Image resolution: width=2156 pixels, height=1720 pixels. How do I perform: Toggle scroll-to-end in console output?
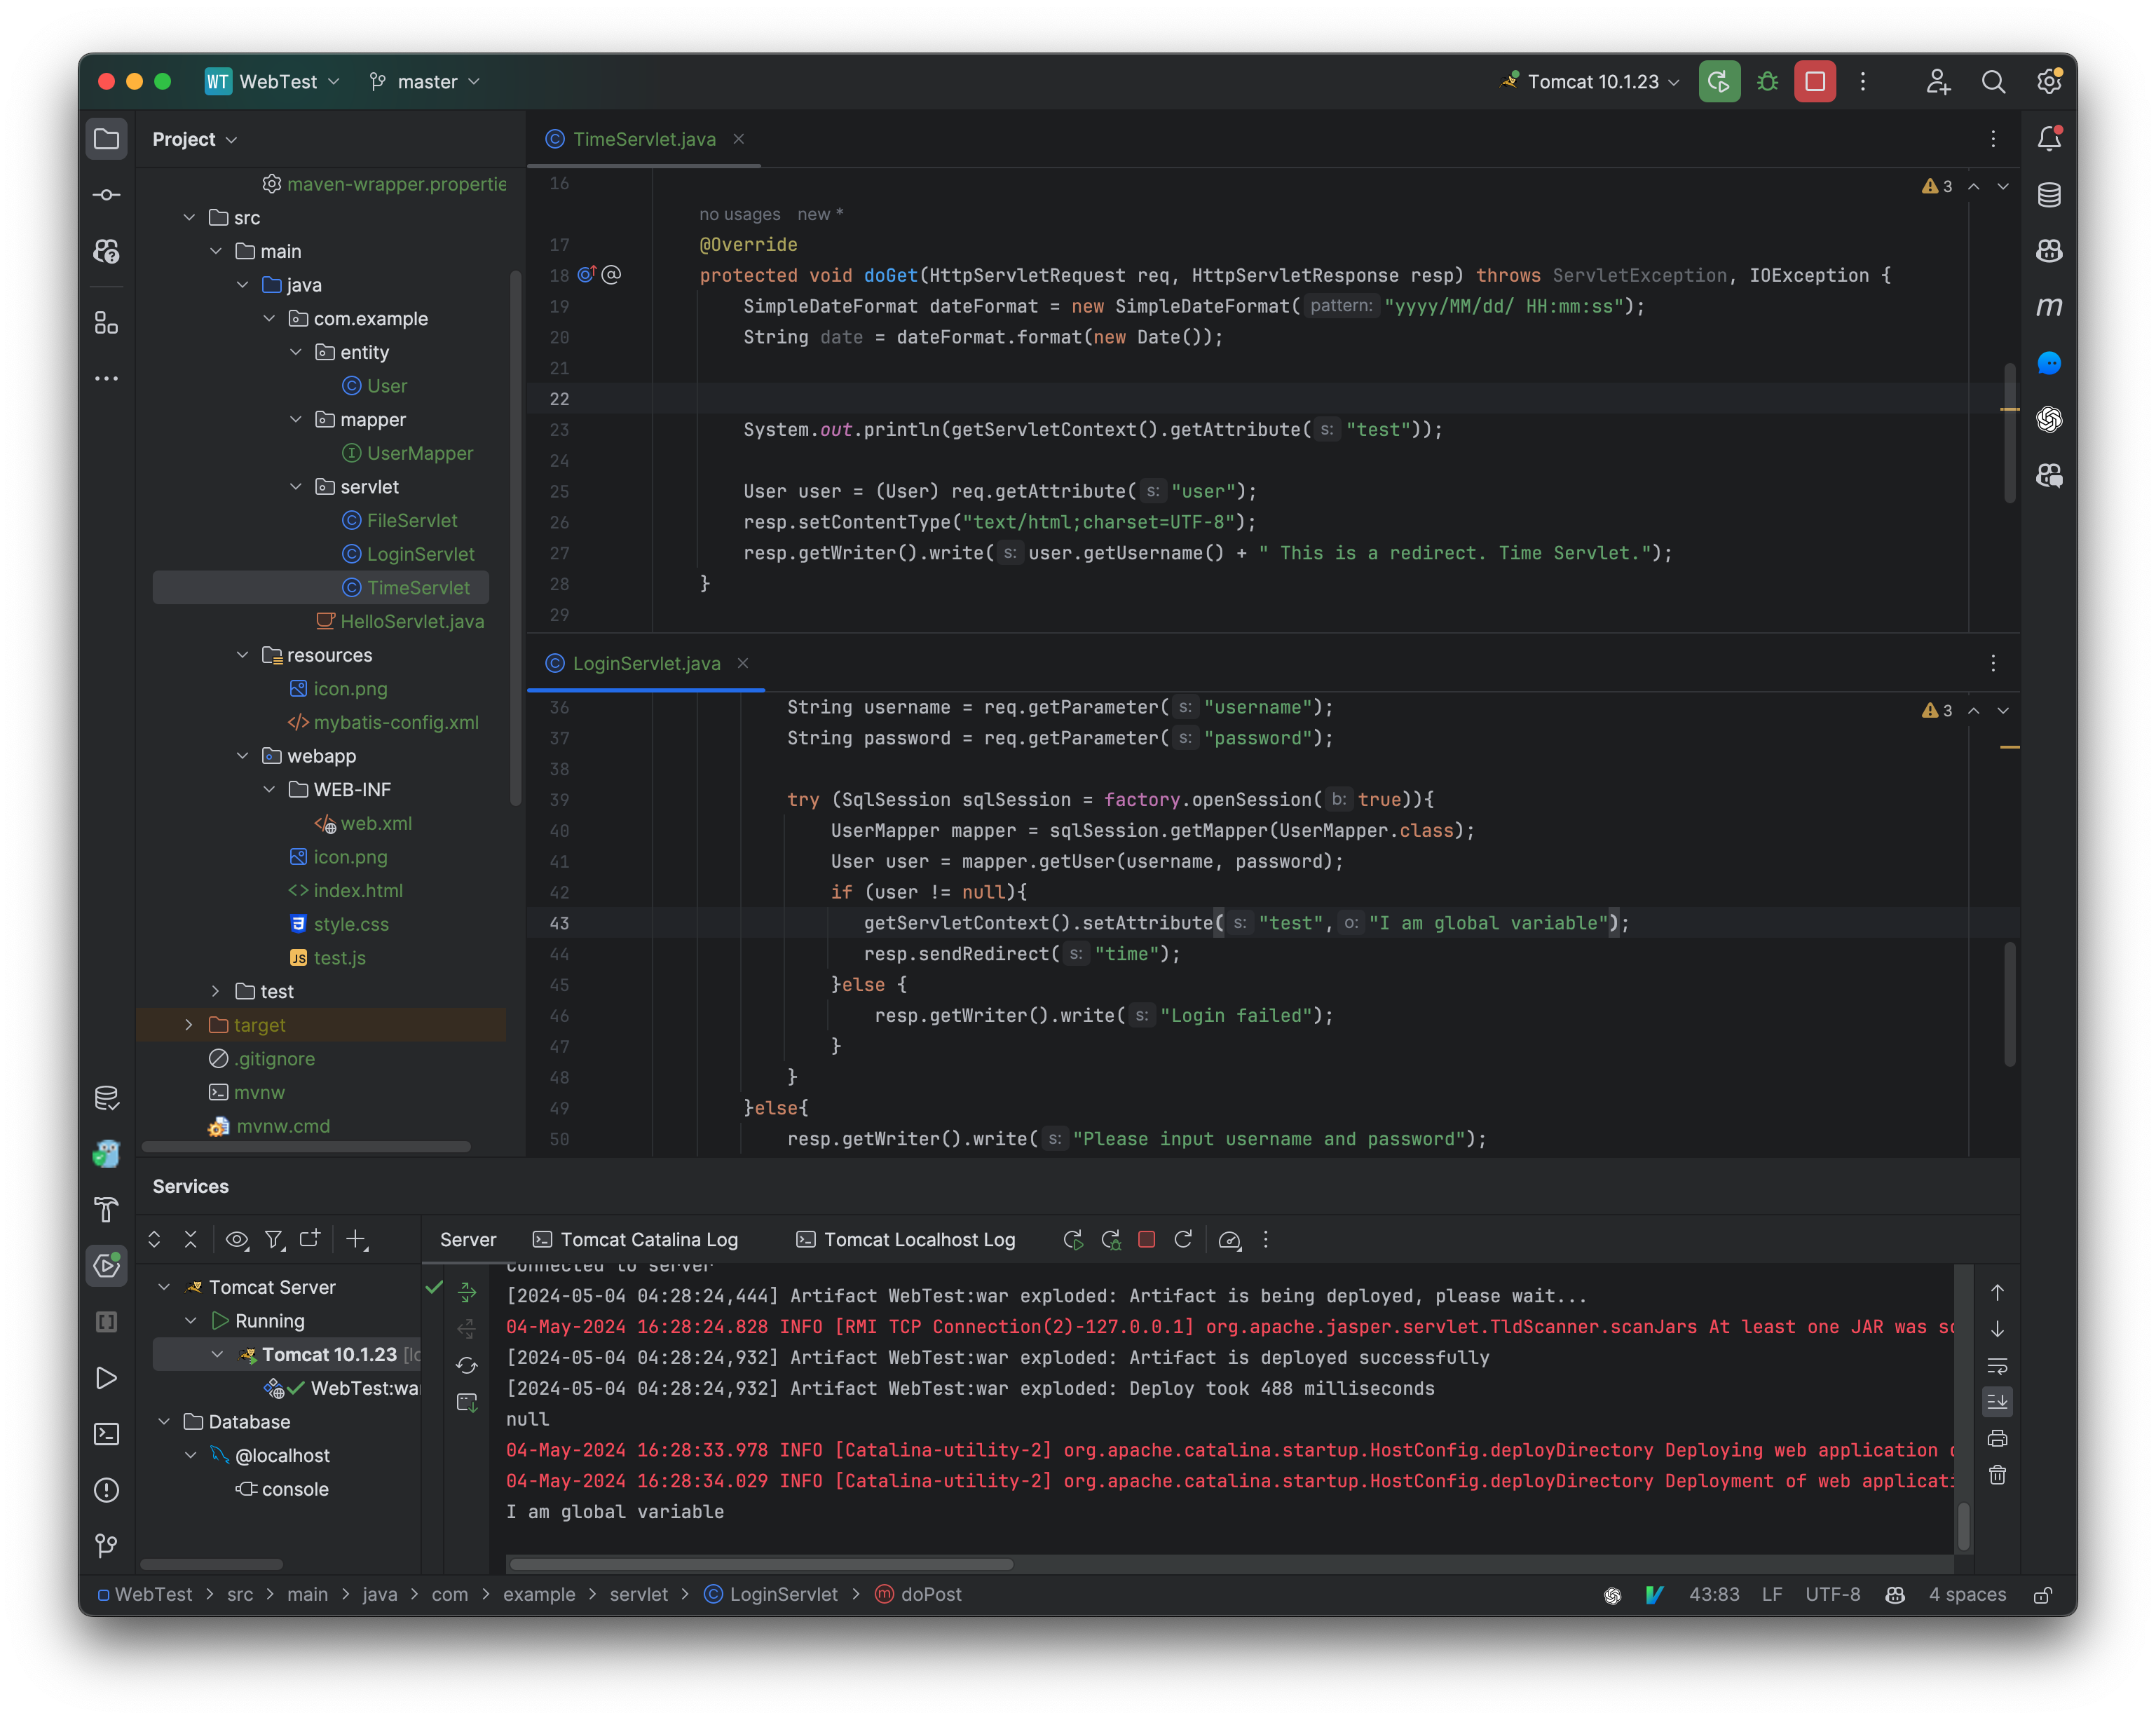(x=1997, y=1401)
